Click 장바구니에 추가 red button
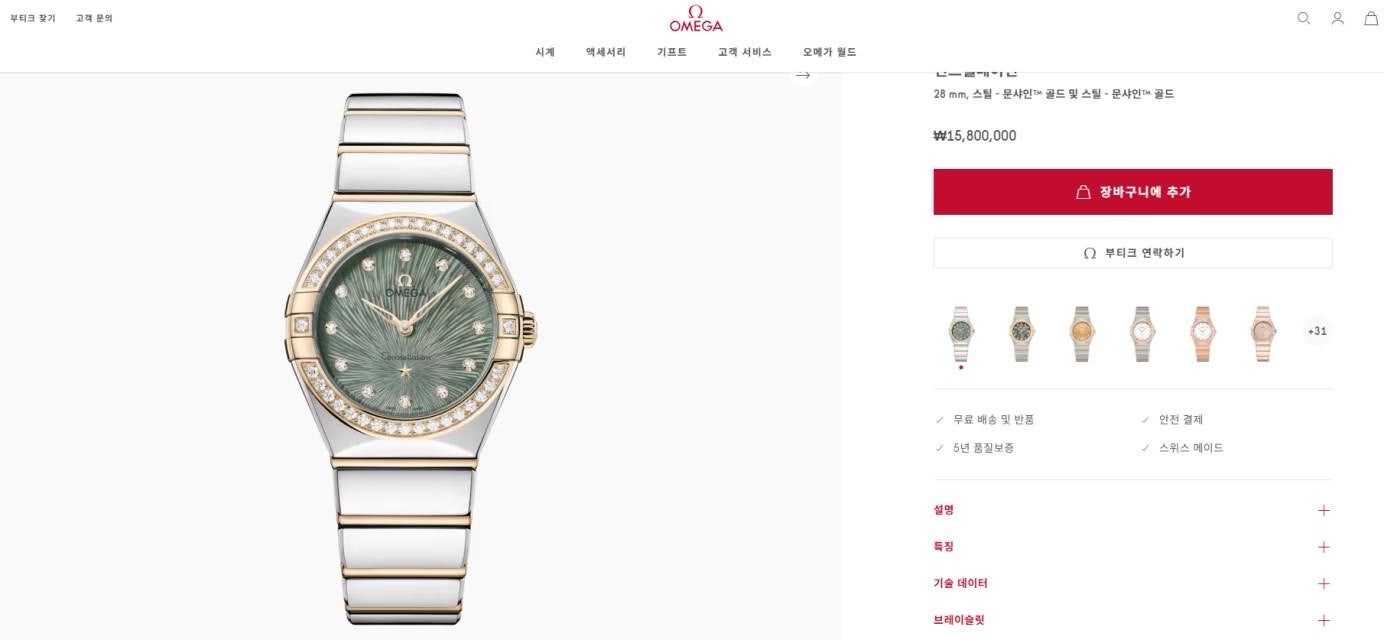 pyautogui.click(x=1132, y=192)
